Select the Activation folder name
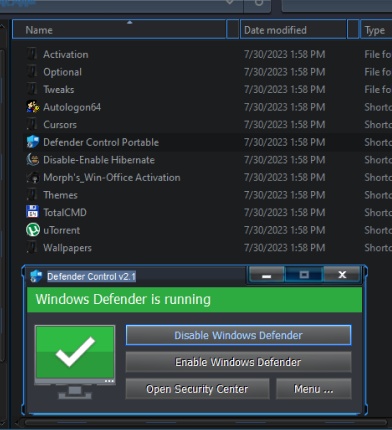Image resolution: width=392 pixels, height=430 pixels. pyautogui.click(x=66, y=54)
